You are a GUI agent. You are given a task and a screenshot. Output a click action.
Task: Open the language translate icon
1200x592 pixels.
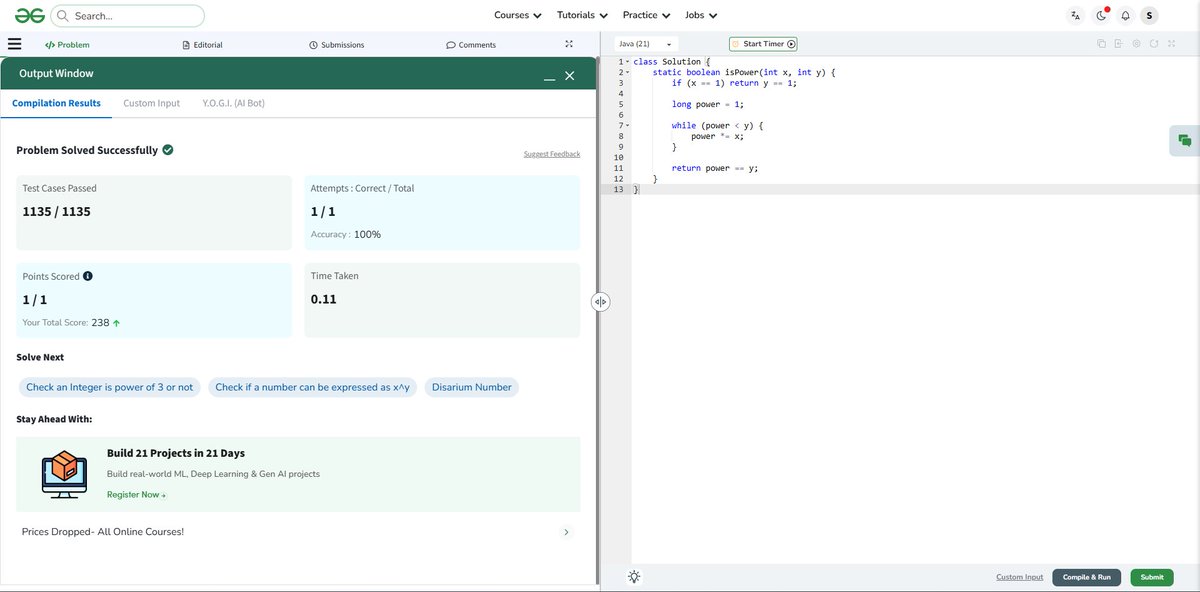coord(1075,15)
